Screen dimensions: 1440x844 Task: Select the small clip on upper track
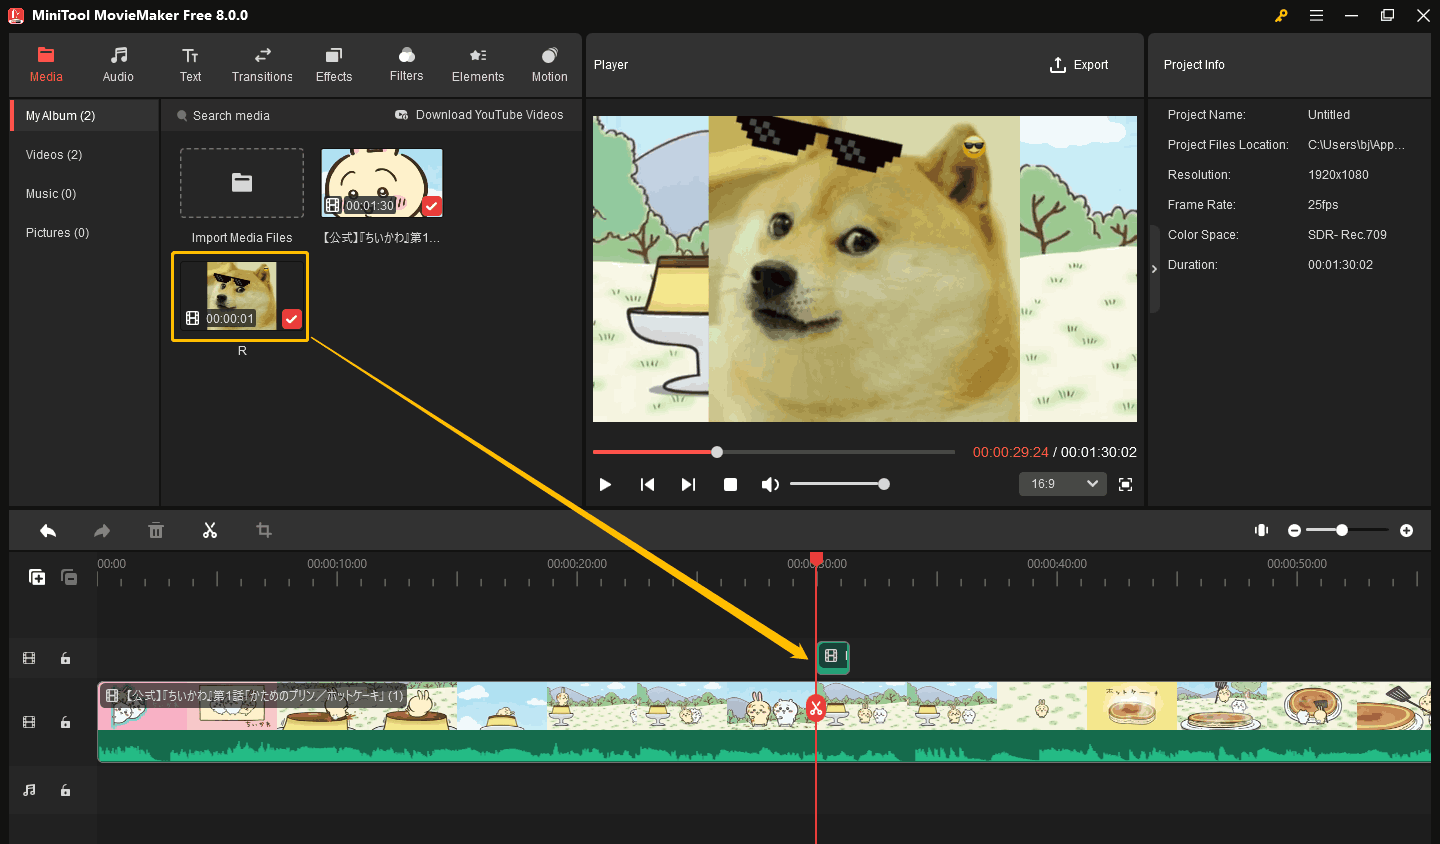pyautogui.click(x=833, y=657)
